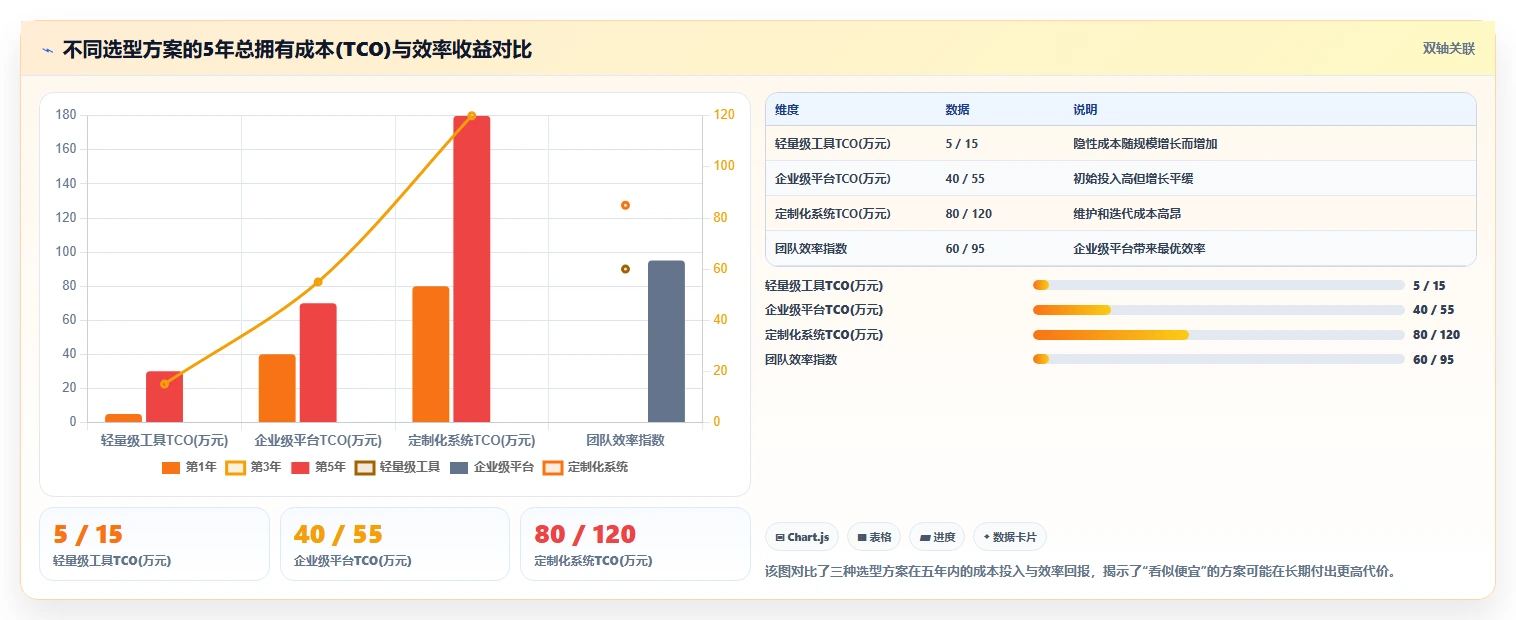This screenshot has height=620, width=1516.
Task: Click the 轻量级工具TCO progress bar
Action: click(1219, 285)
